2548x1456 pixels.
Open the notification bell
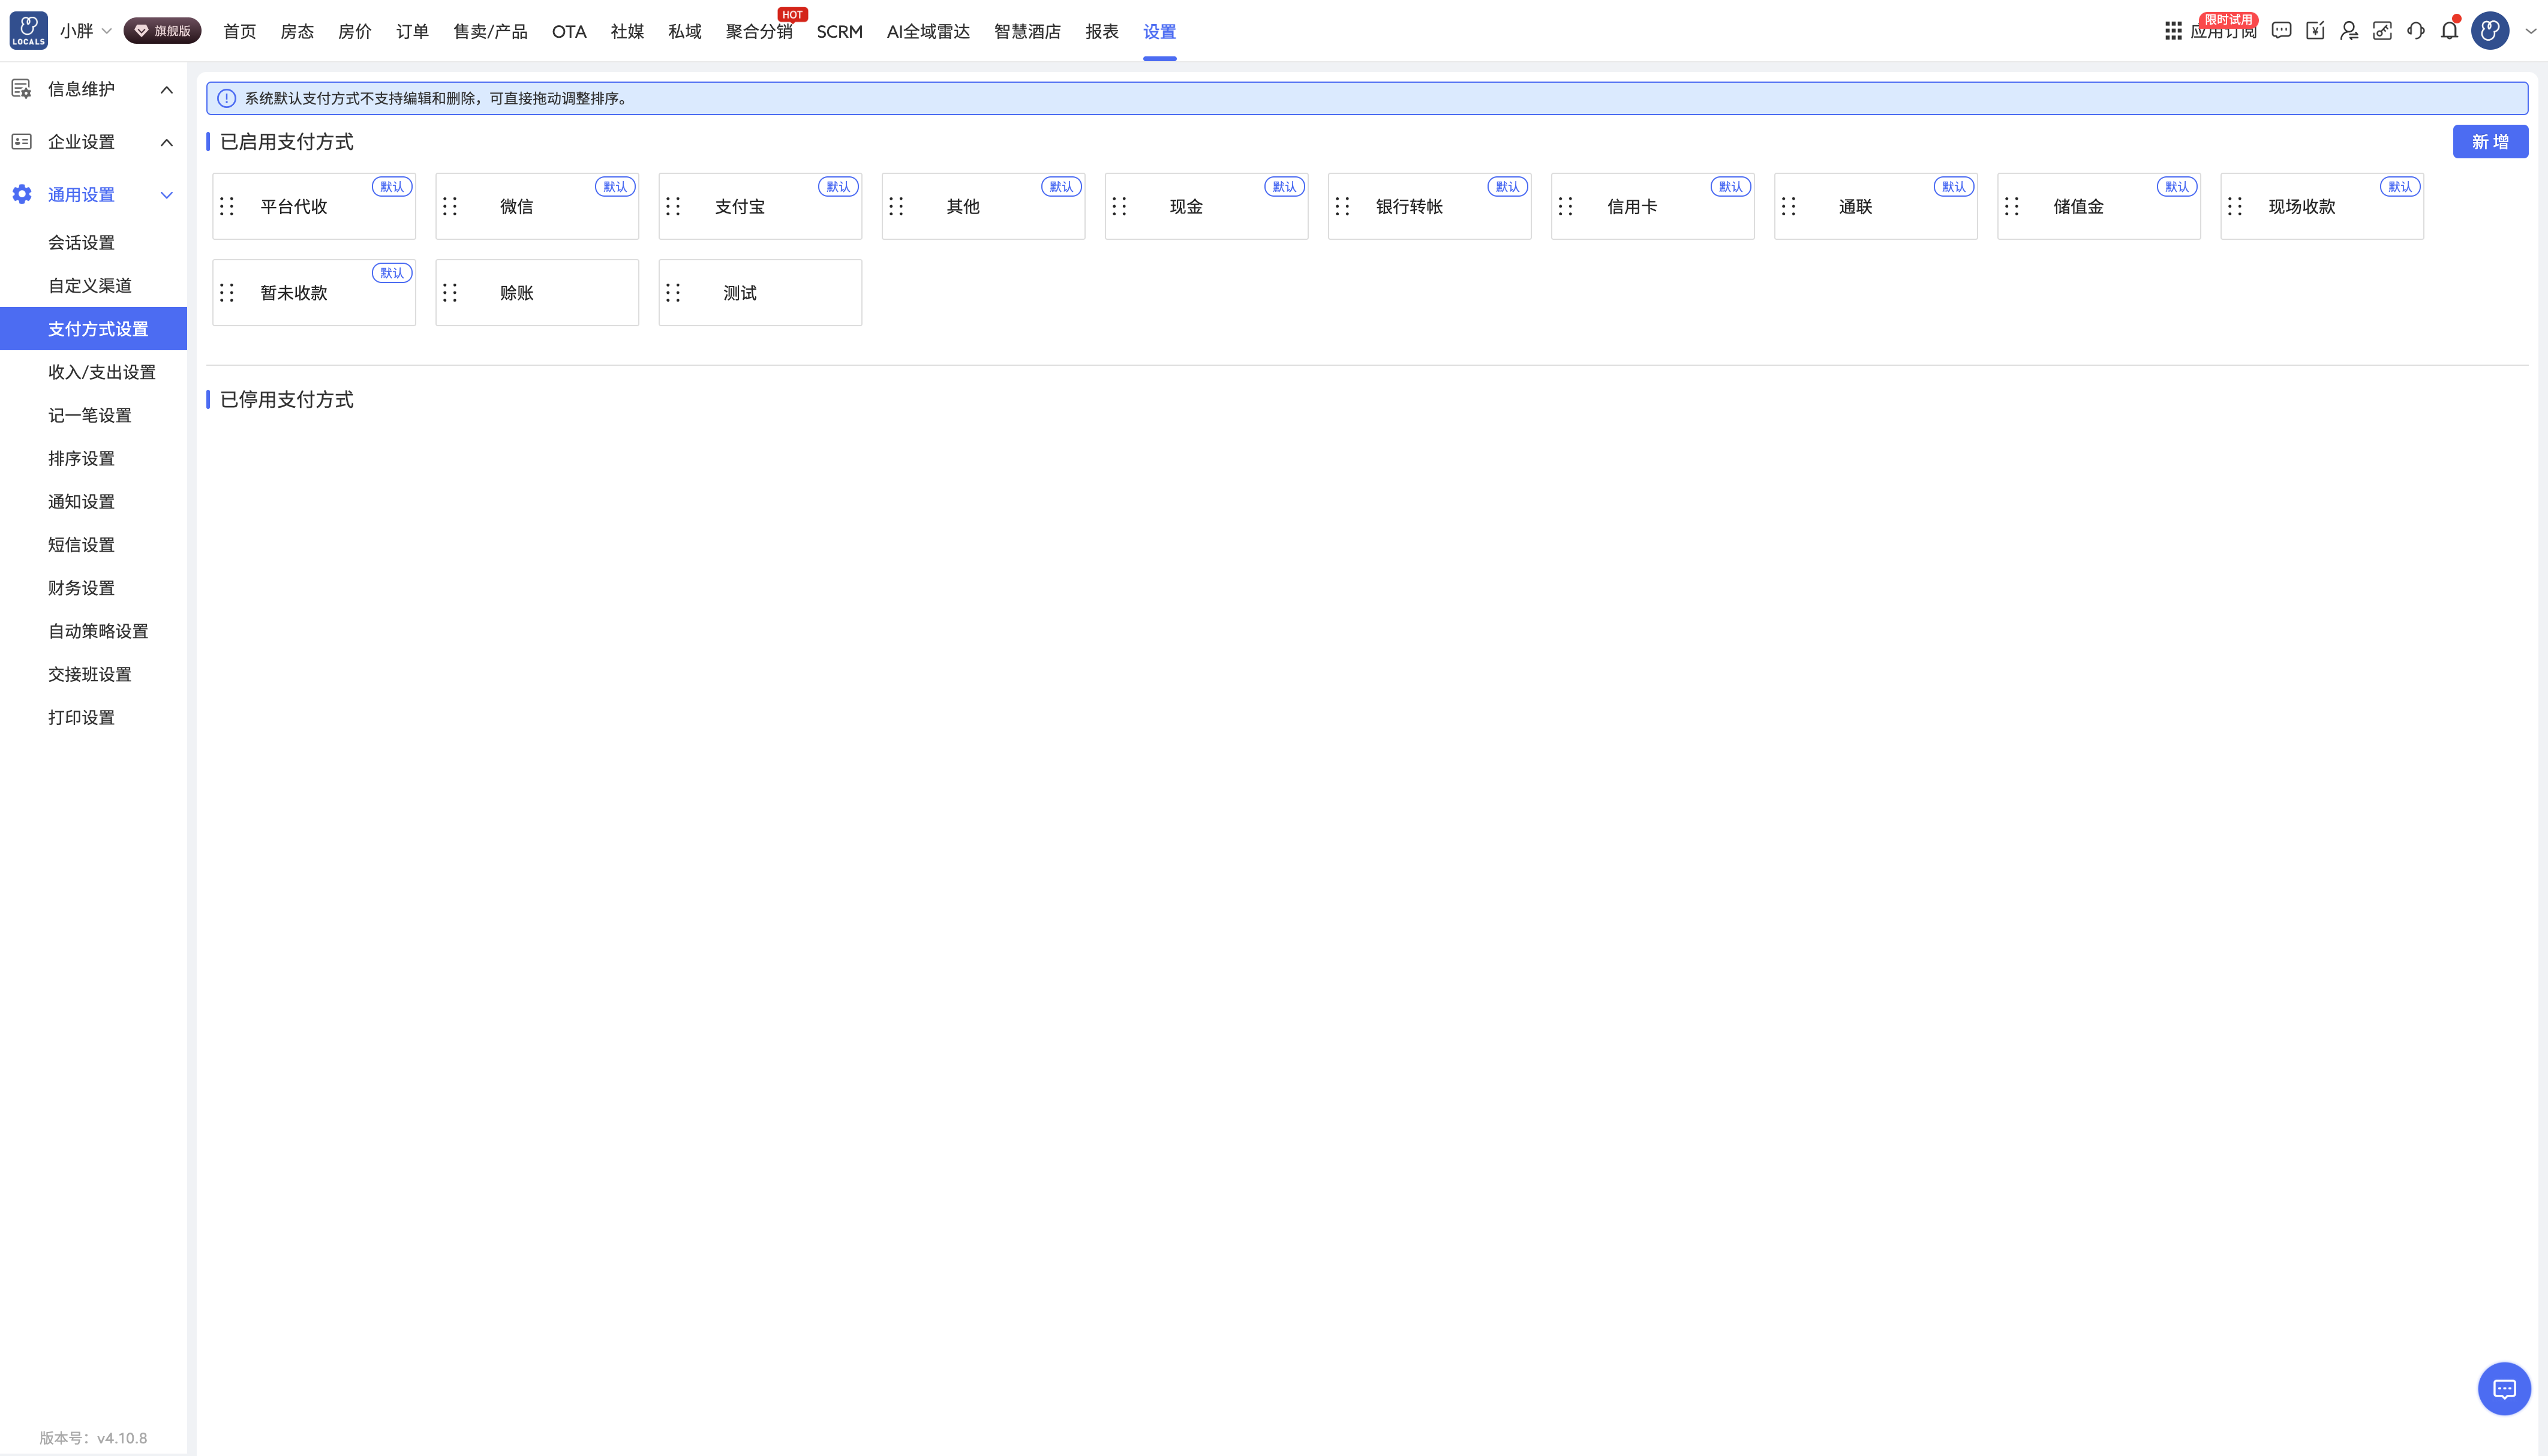coord(2449,31)
